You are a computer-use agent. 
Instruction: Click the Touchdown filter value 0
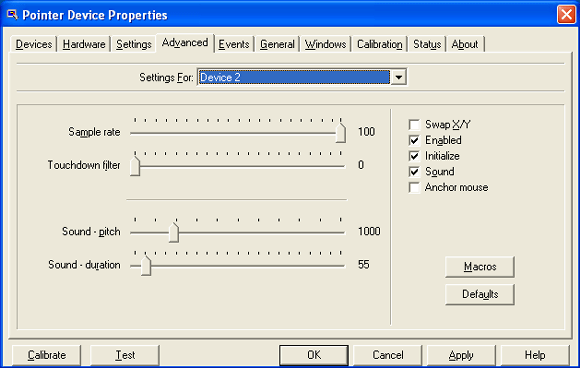pos(361,165)
